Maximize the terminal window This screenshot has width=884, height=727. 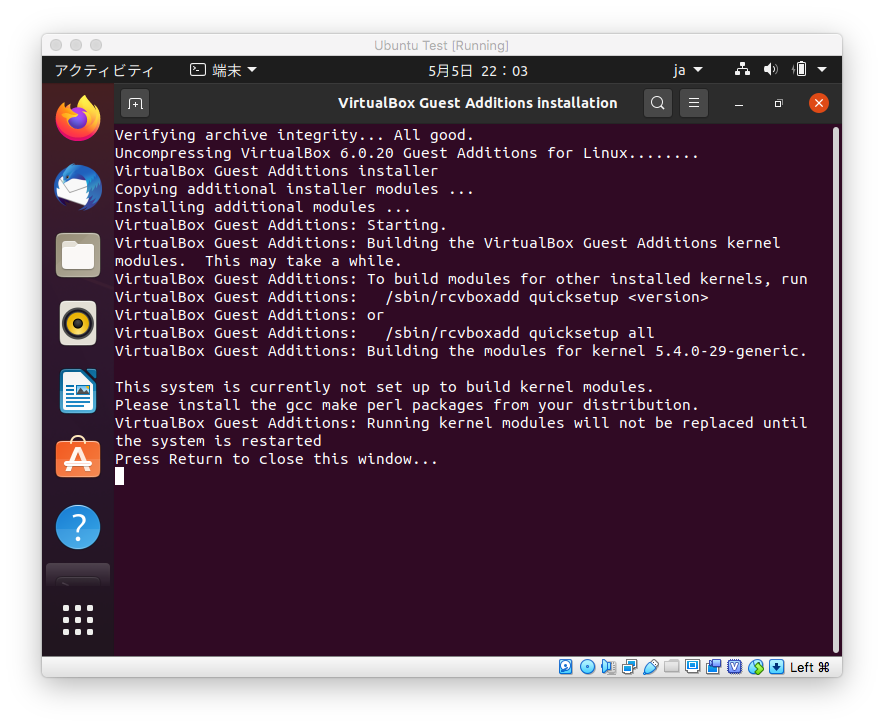pyautogui.click(x=779, y=104)
